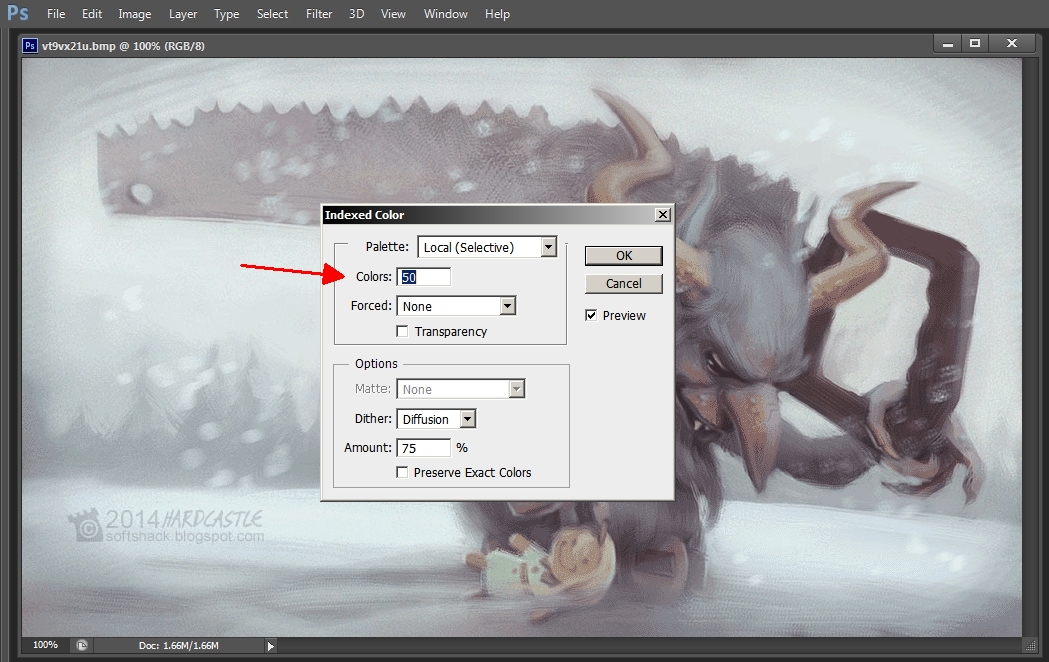This screenshot has height=662, width=1049.
Task: Click the status bar preview icon next to 100%
Action: coord(82,645)
